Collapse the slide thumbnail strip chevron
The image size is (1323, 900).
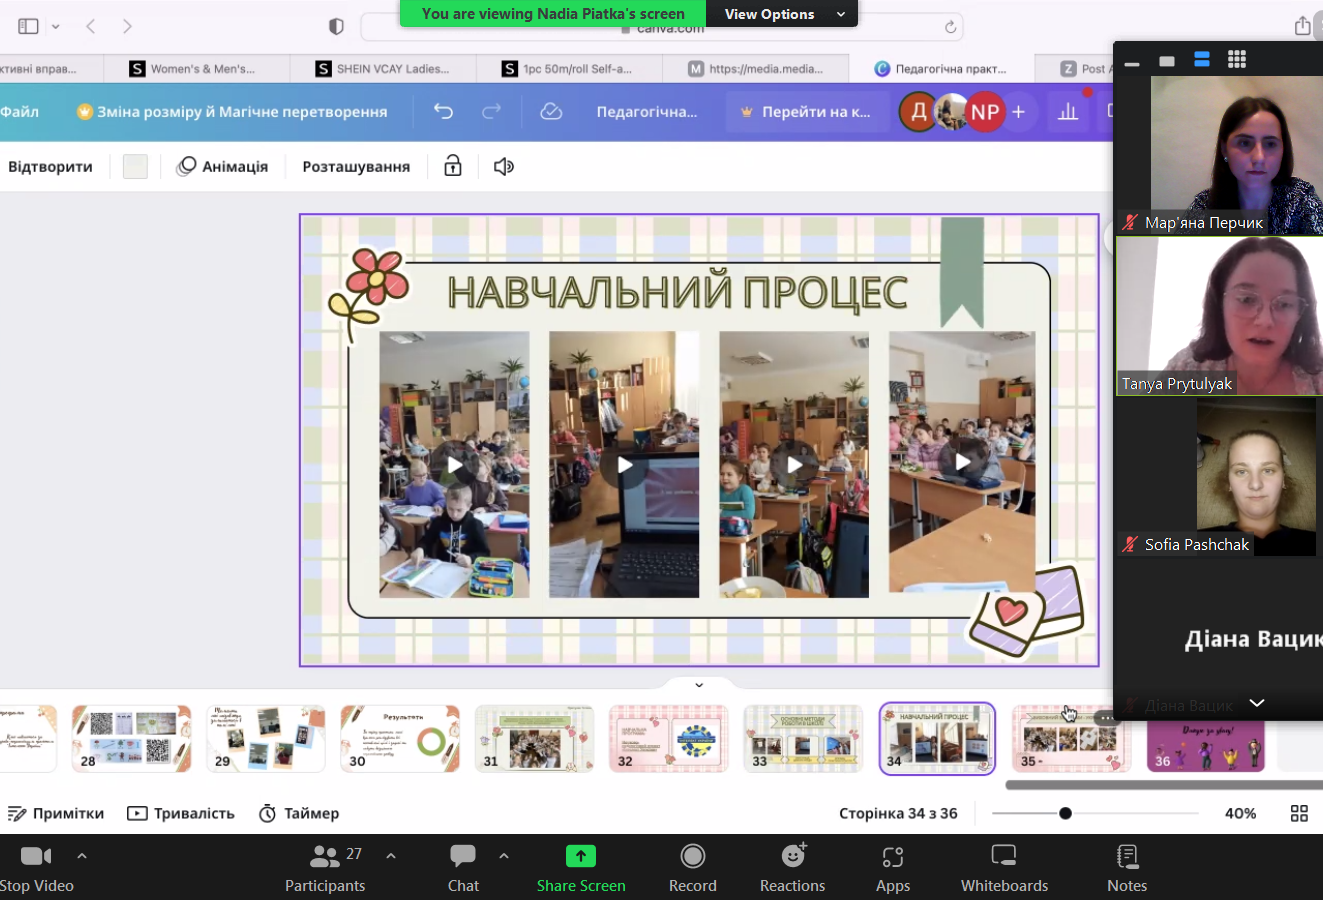699,685
